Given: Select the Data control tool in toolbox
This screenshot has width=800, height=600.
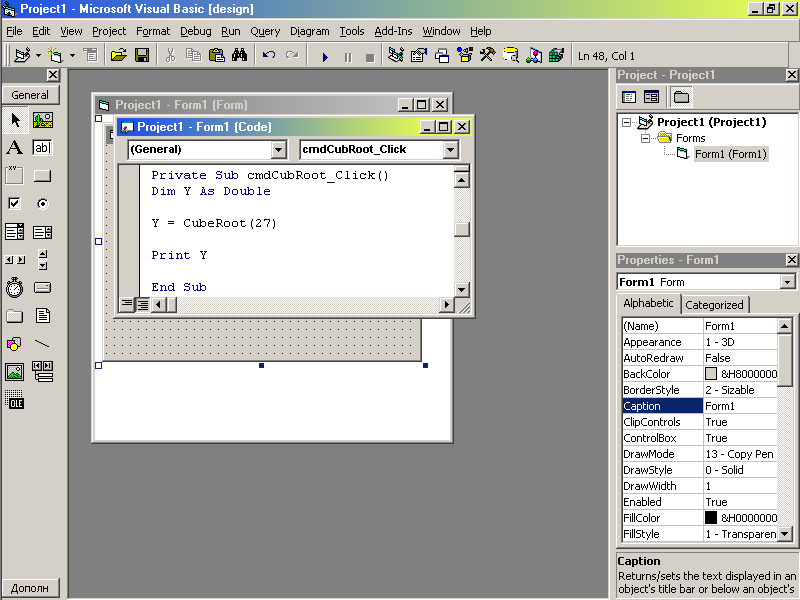Looking at the screenshot, I should (43, 372).
